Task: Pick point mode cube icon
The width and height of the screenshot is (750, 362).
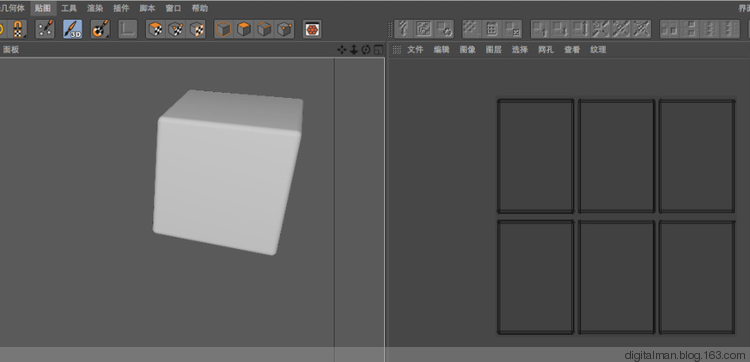Action: tap(285, 29)
